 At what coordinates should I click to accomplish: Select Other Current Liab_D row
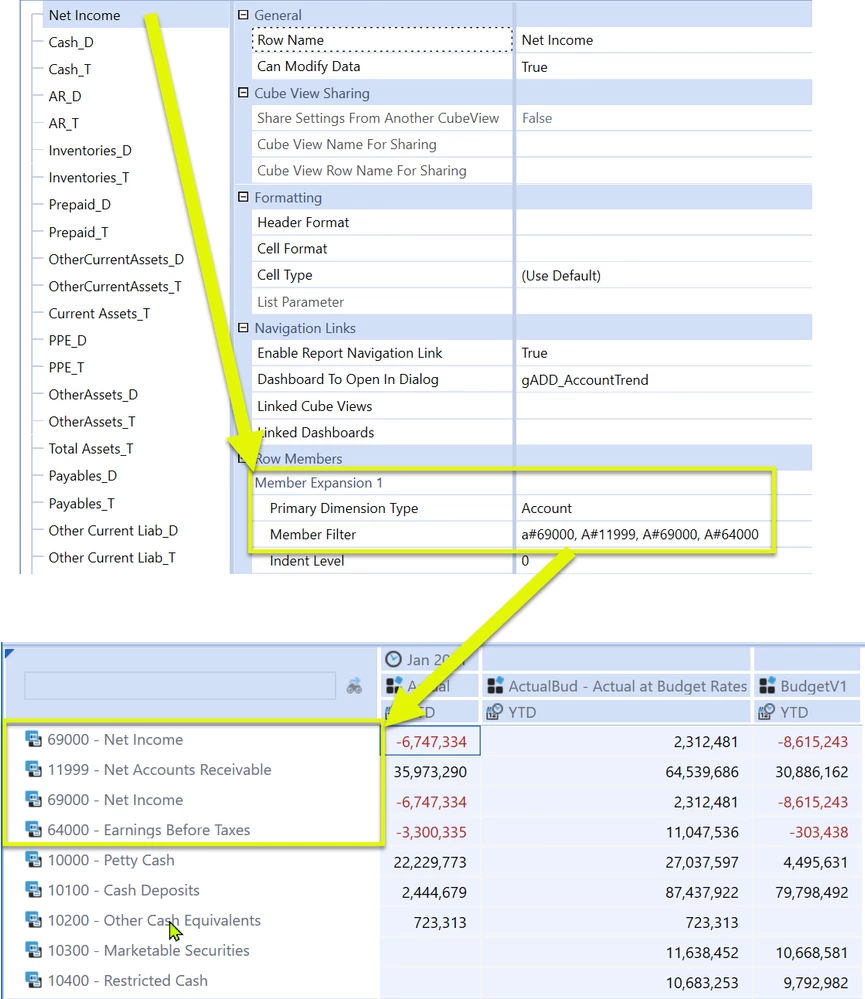(113, 531)
